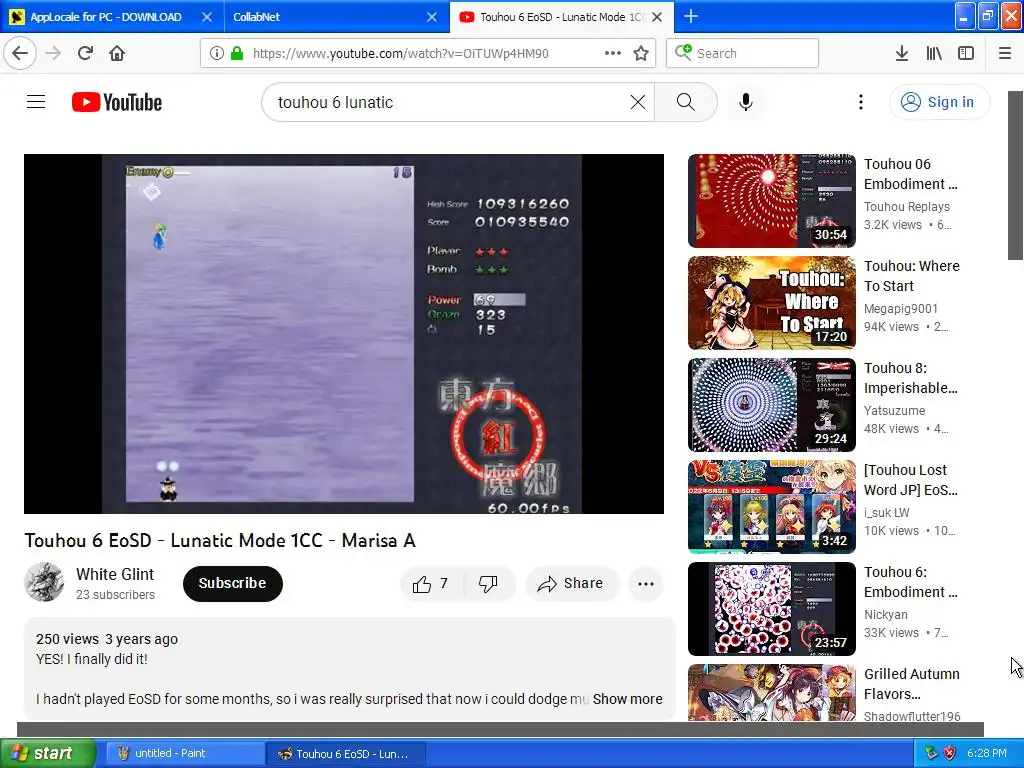Share the video

(571, 583)
